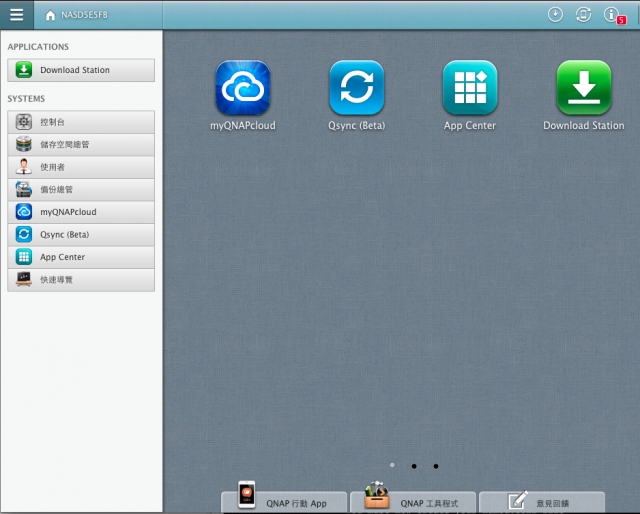Image resolution: width=640 pixels, height=514 pixels.
Task: Switch to second desktop page dot
Action: point(414,466)
